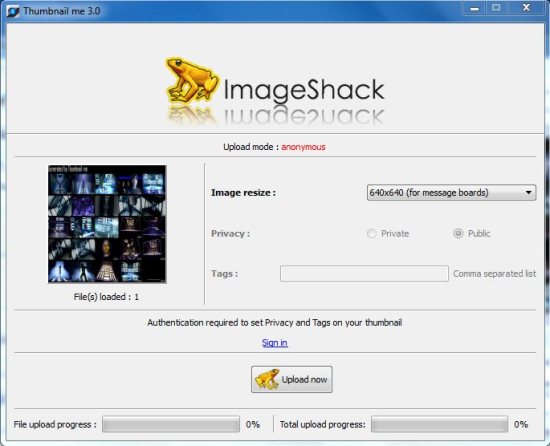
Task: Click the File upload progress bar
Action: coord(171,424)
